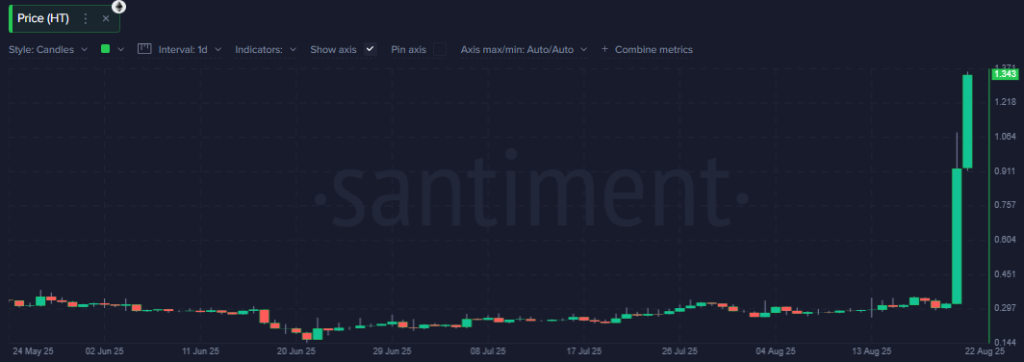Uncheck the Show axis checkbox
Screen dimensions: 1024x362
(370, 49)
